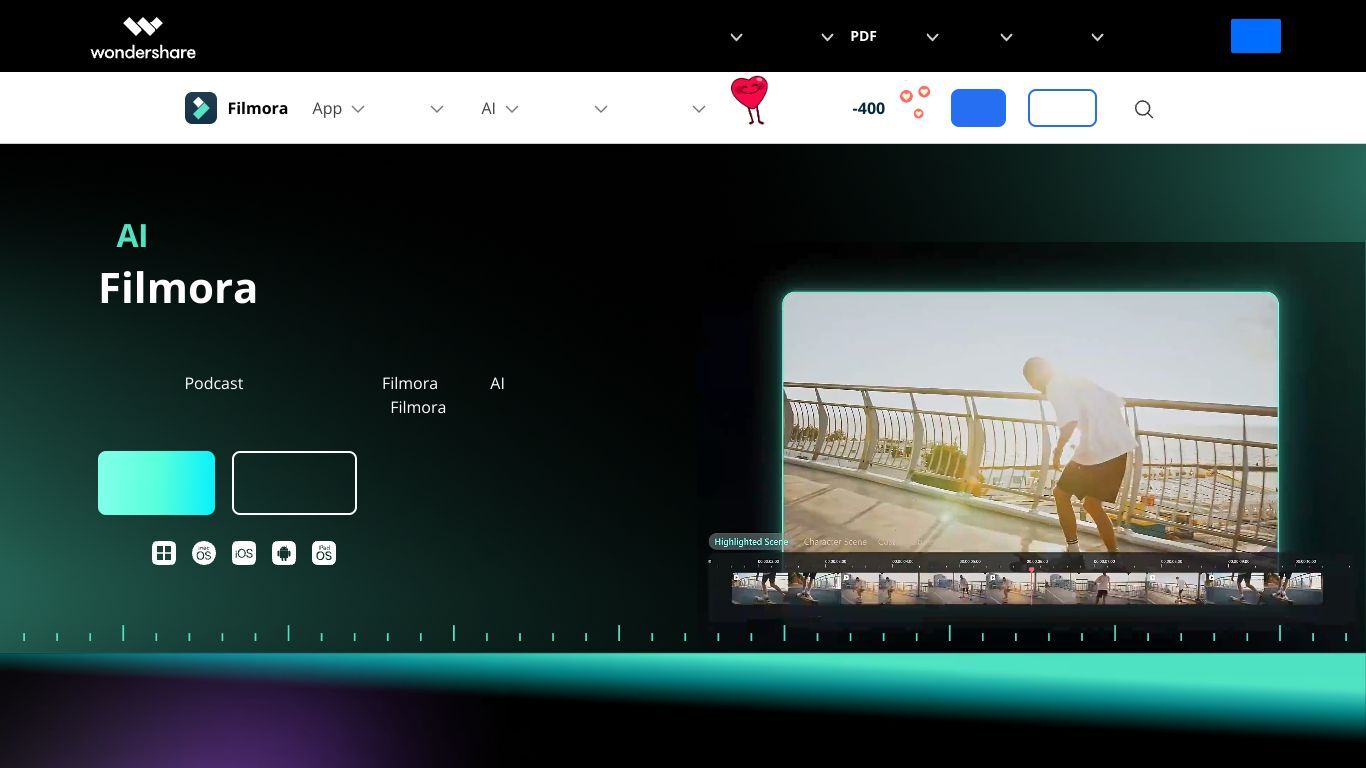
Task: Expand the last chevron before the top blue button
Action: 1097,37
